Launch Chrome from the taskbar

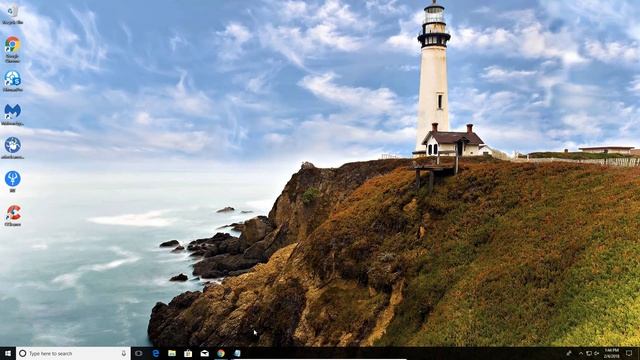[221, 353]
